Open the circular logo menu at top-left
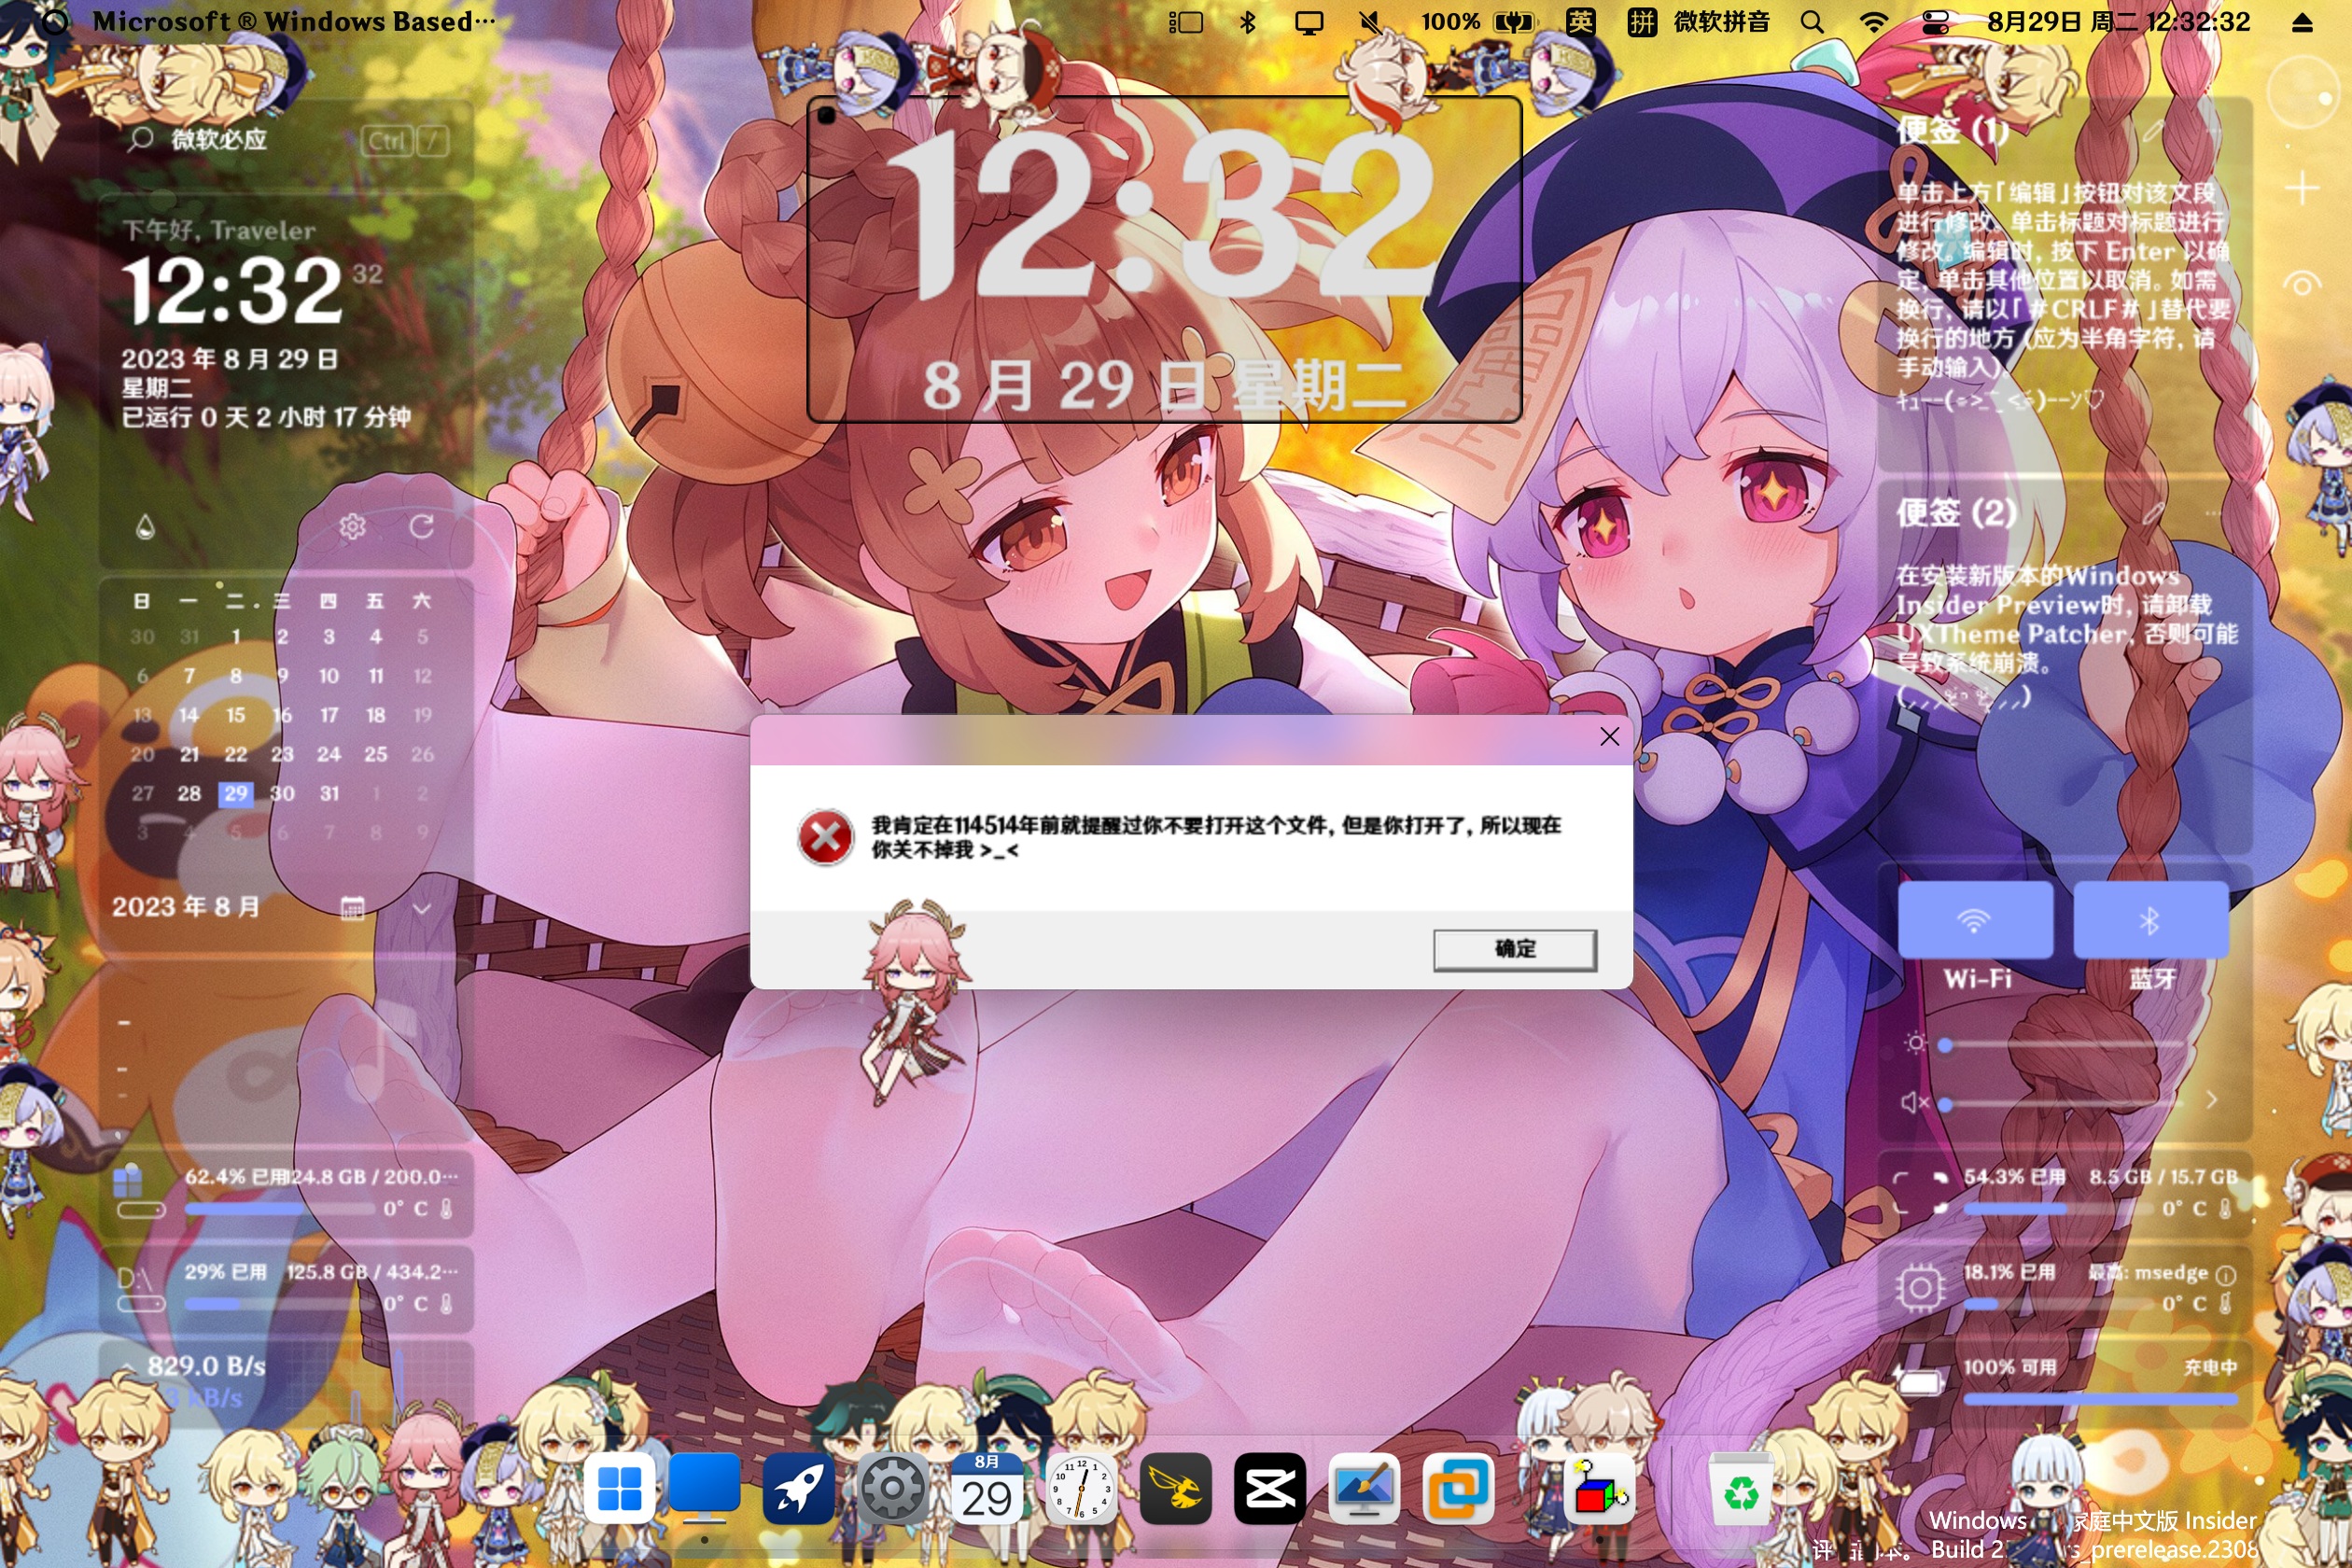 (x=55, y=22)
